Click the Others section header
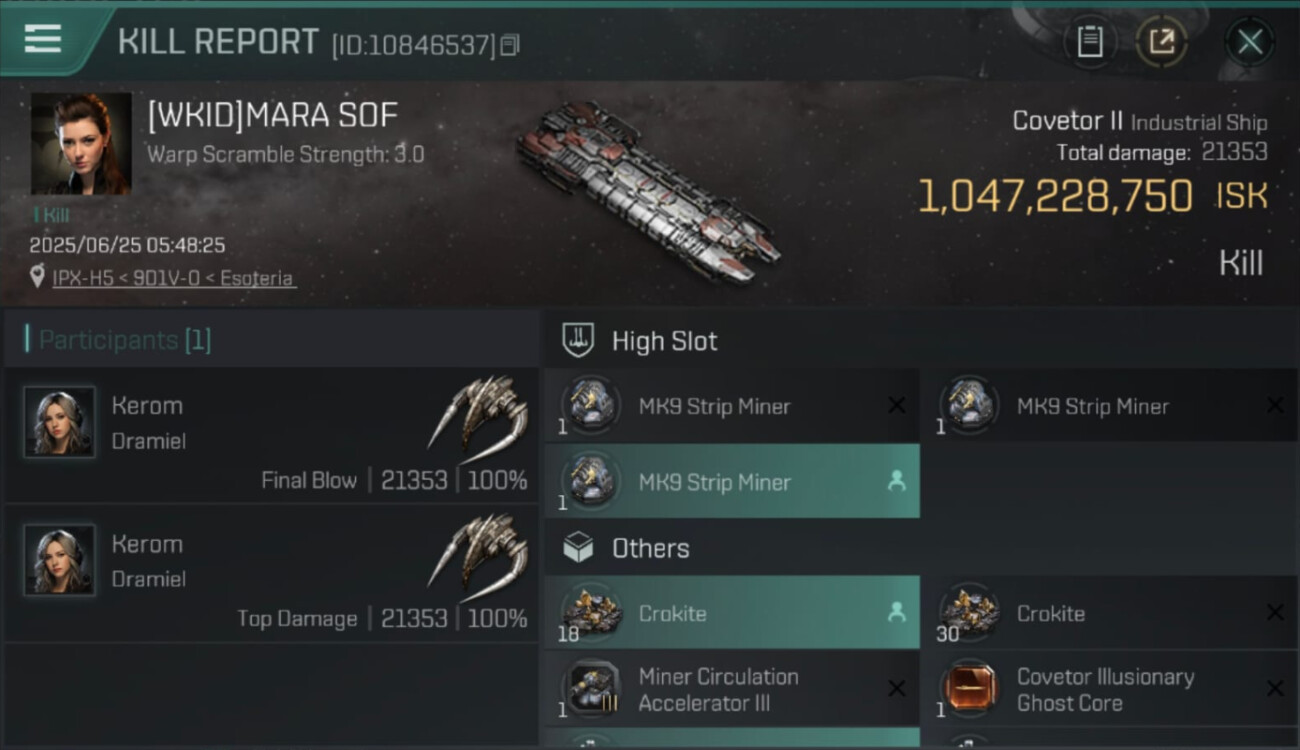Viewport: 1300px width, 750px height. pos(650,548)
